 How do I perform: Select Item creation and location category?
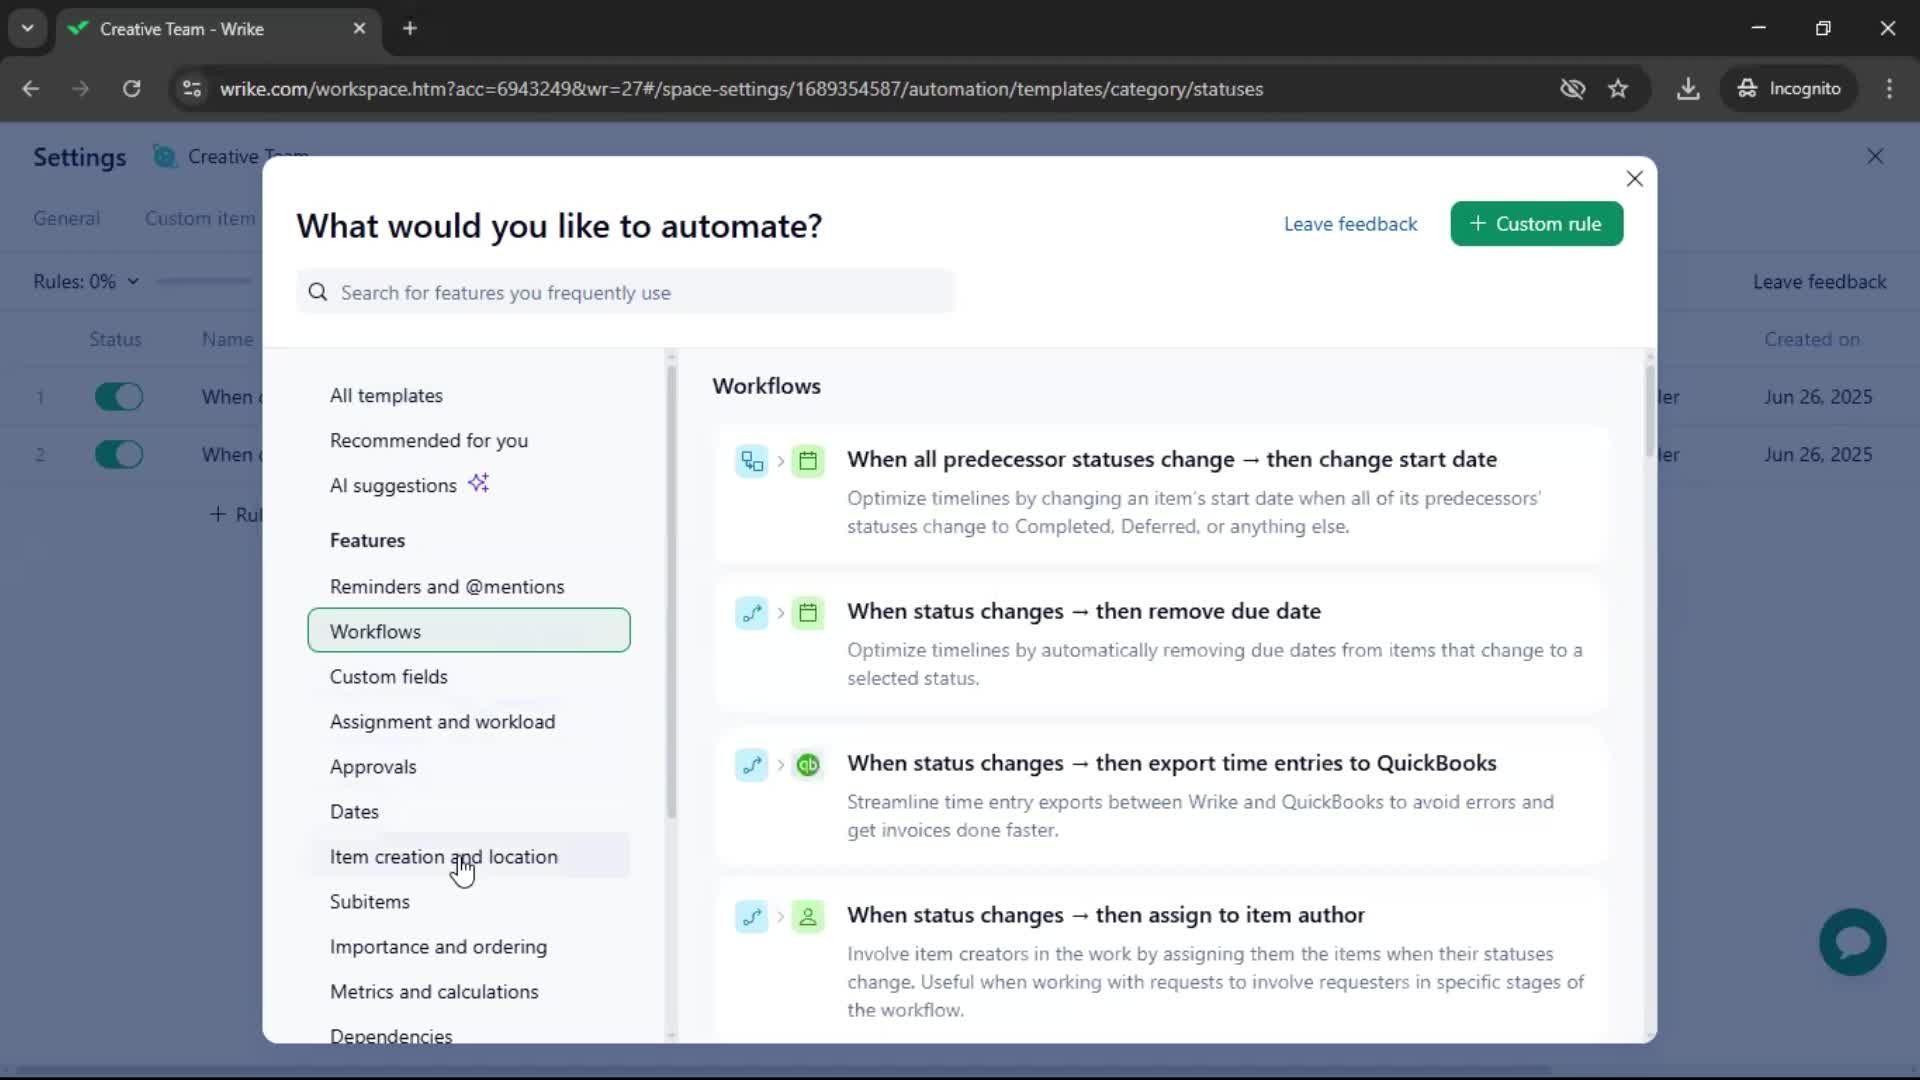[x=469, y=856]
